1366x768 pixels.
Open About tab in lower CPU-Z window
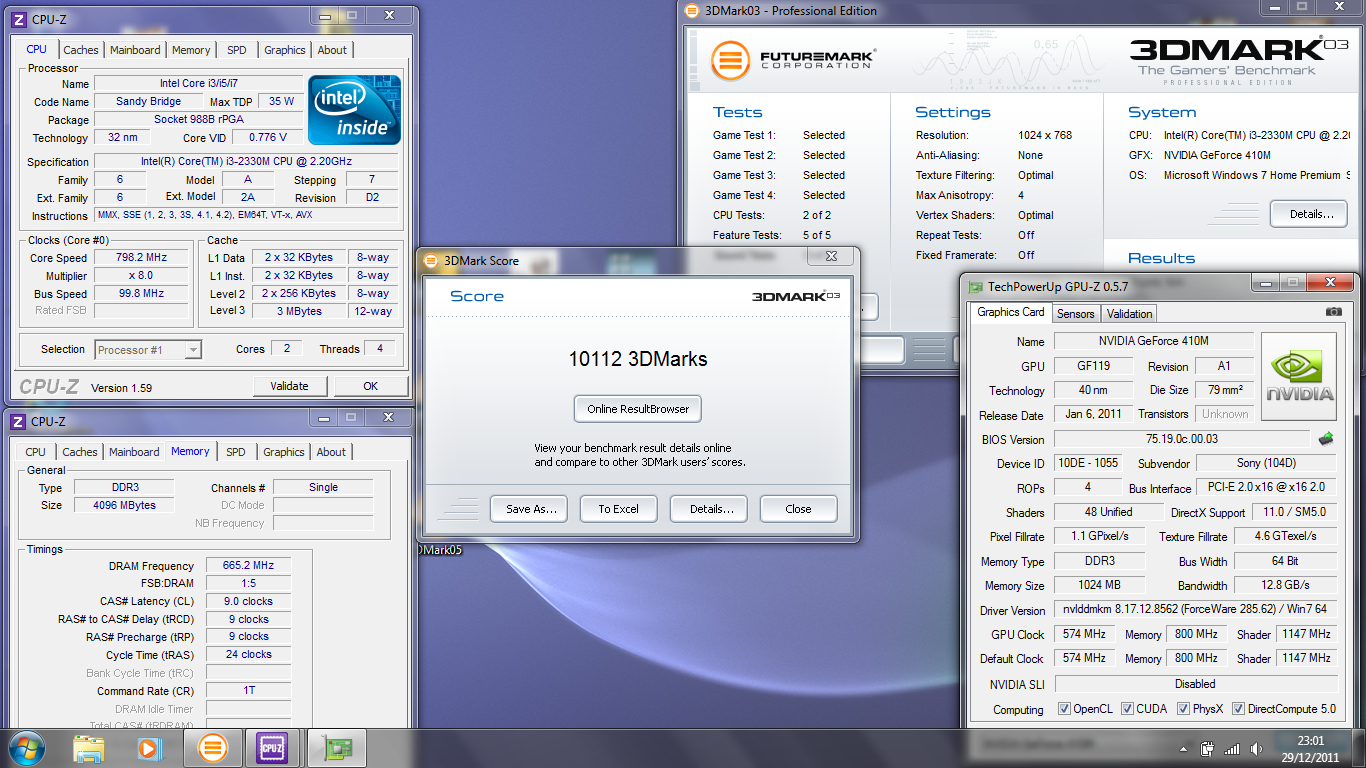point(331,452)
